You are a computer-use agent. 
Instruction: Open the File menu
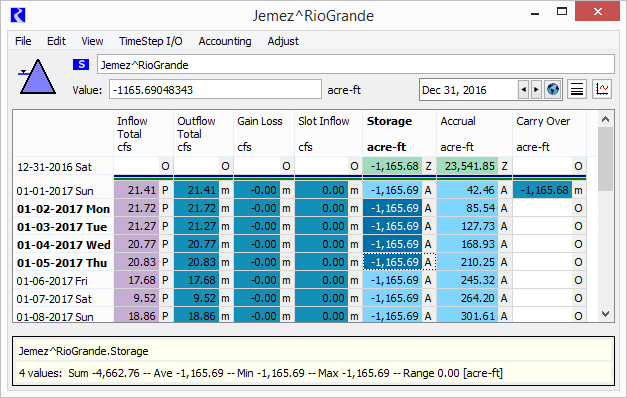(23, 41)
